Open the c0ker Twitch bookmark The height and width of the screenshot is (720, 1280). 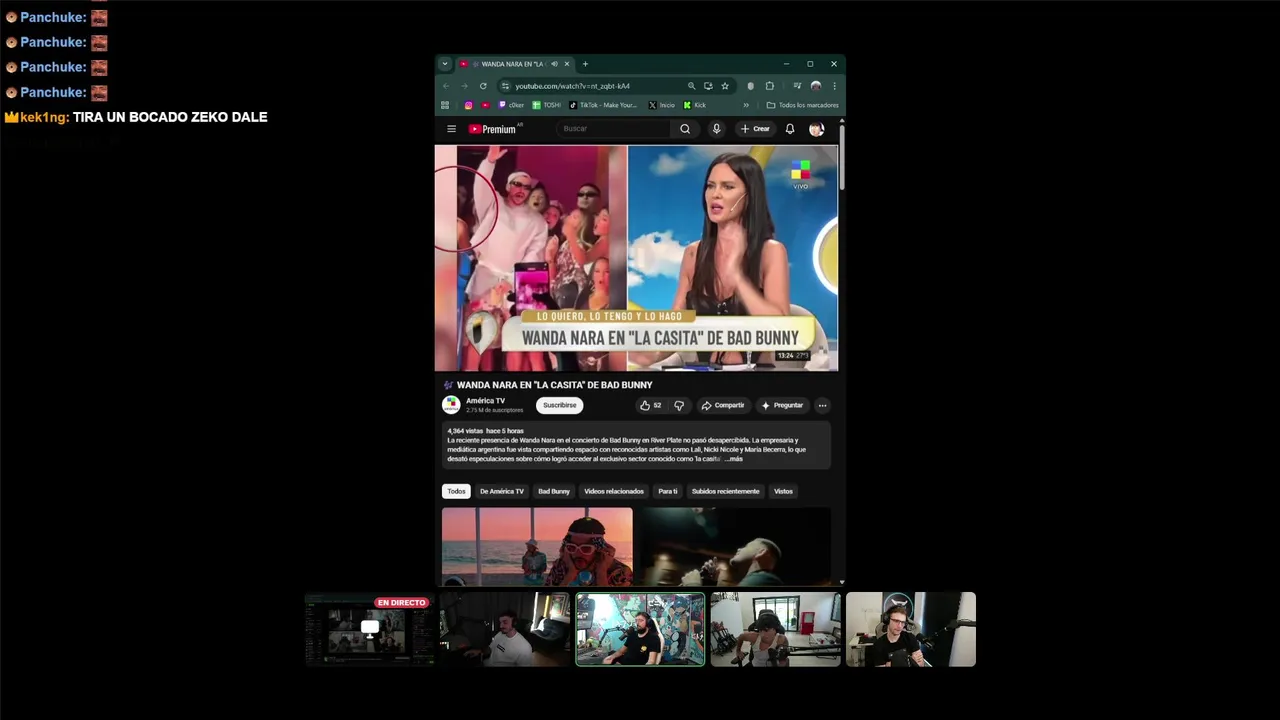512,105
